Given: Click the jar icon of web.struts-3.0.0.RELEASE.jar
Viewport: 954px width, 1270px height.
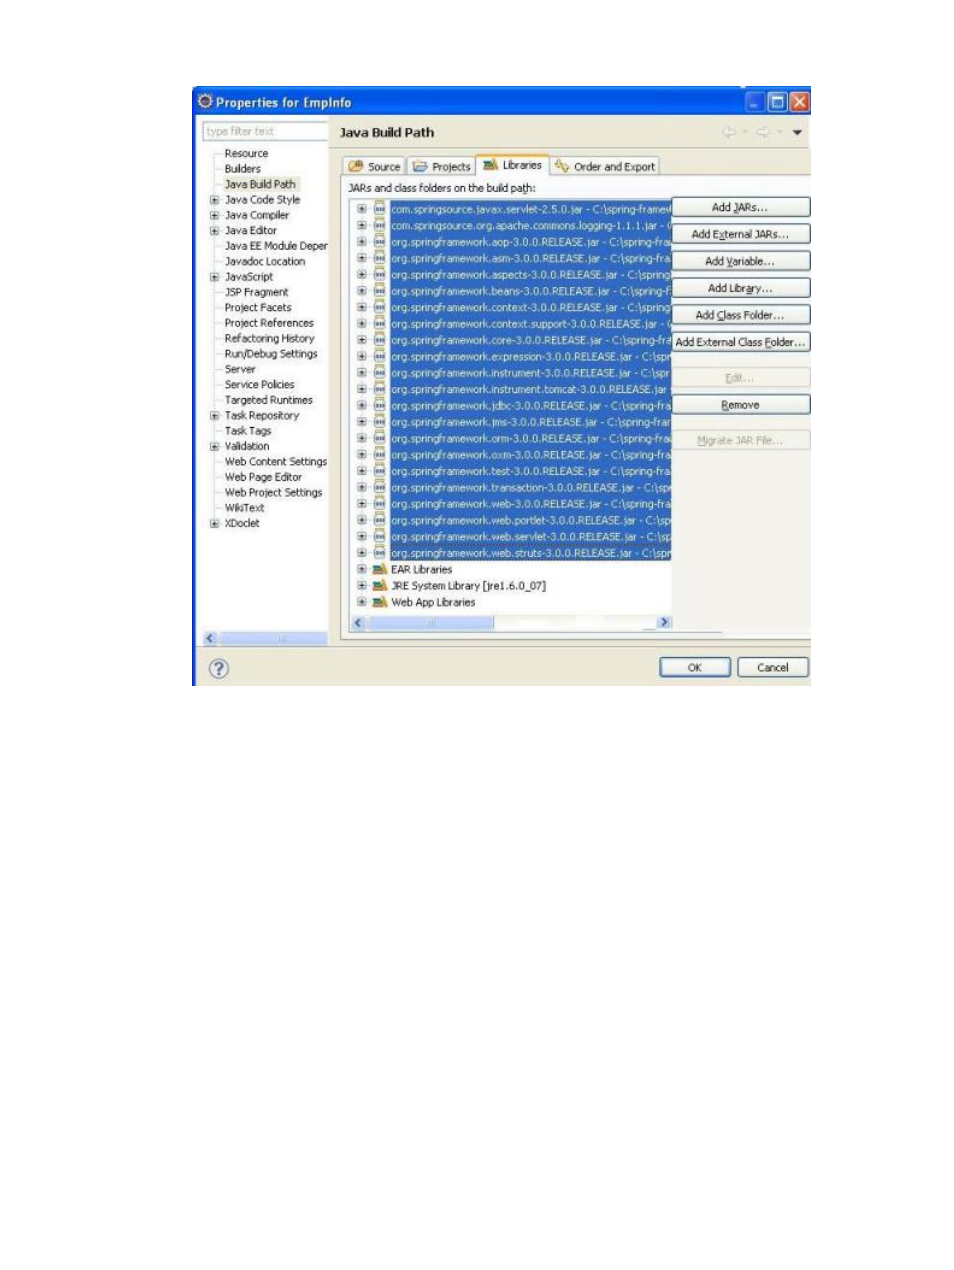Looking at the screenshot, I should pos(379,553).
